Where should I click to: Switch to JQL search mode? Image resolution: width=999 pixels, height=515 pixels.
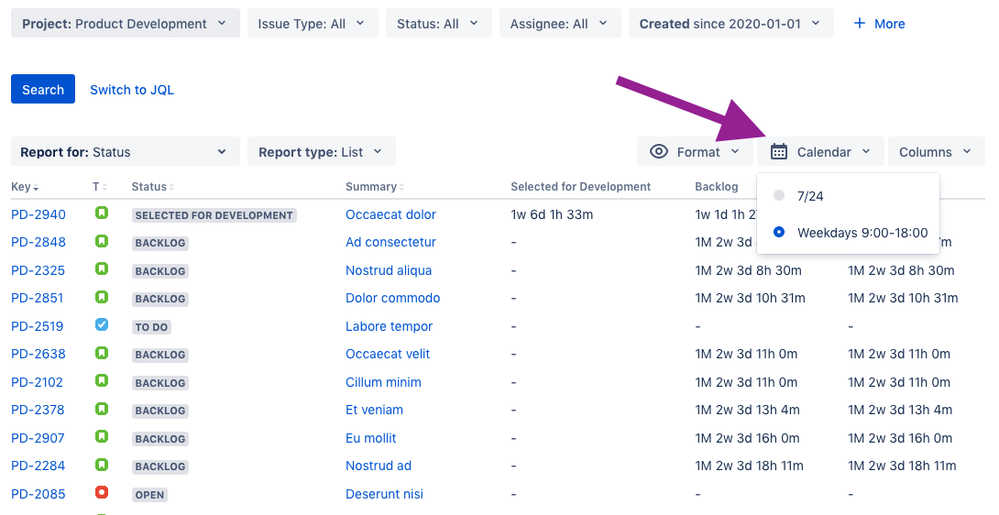pos(132,90)
